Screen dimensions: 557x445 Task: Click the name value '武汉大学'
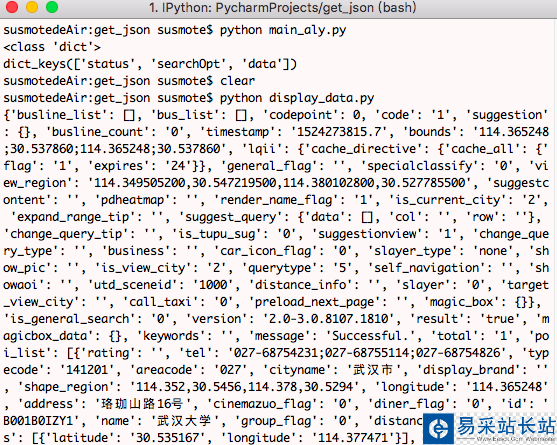[184, 421]
